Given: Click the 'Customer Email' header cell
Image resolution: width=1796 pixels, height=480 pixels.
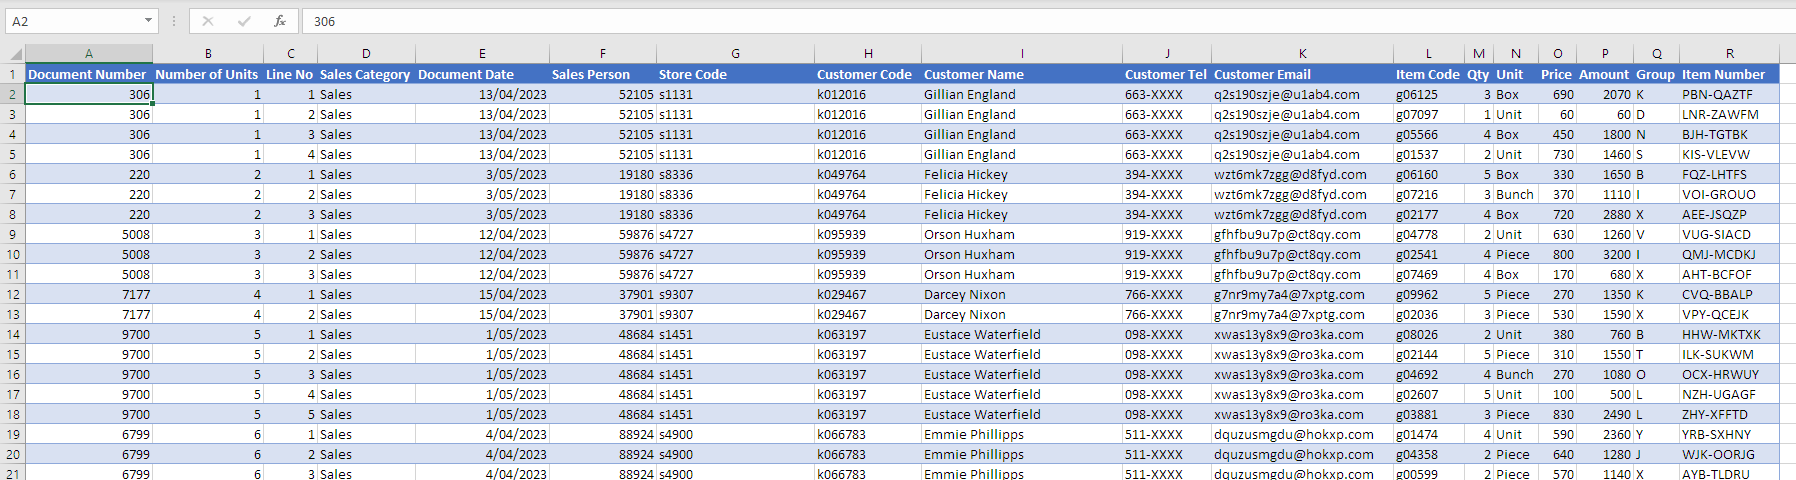Looking at the screenshot, I should point(1303,74).
